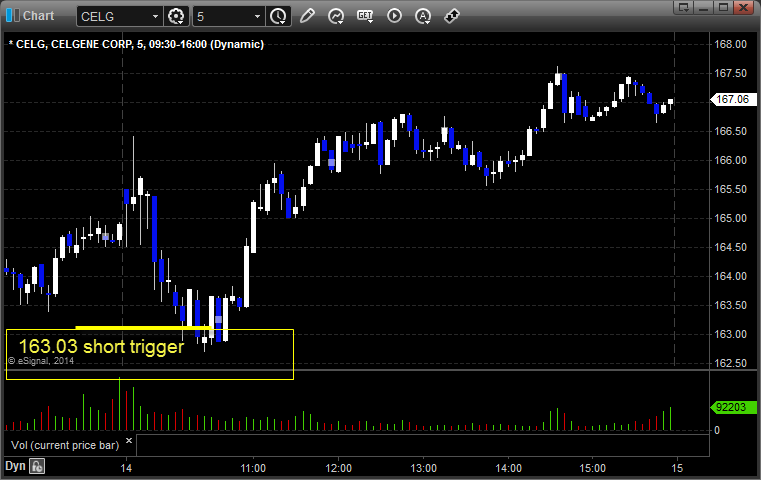
Task: Open the time template clock icon
Action: [279, 16]
